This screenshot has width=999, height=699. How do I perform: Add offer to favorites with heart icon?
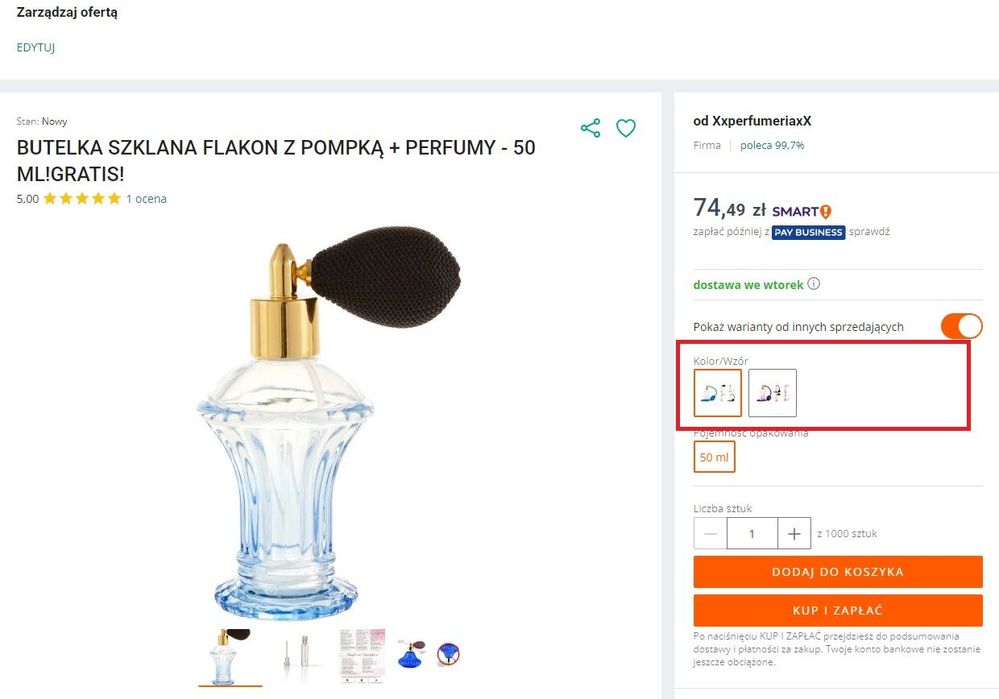tap(626, 128)
